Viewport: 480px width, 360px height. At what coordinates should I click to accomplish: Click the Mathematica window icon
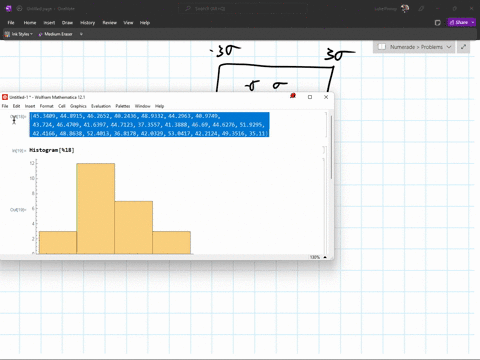[5, 97]
